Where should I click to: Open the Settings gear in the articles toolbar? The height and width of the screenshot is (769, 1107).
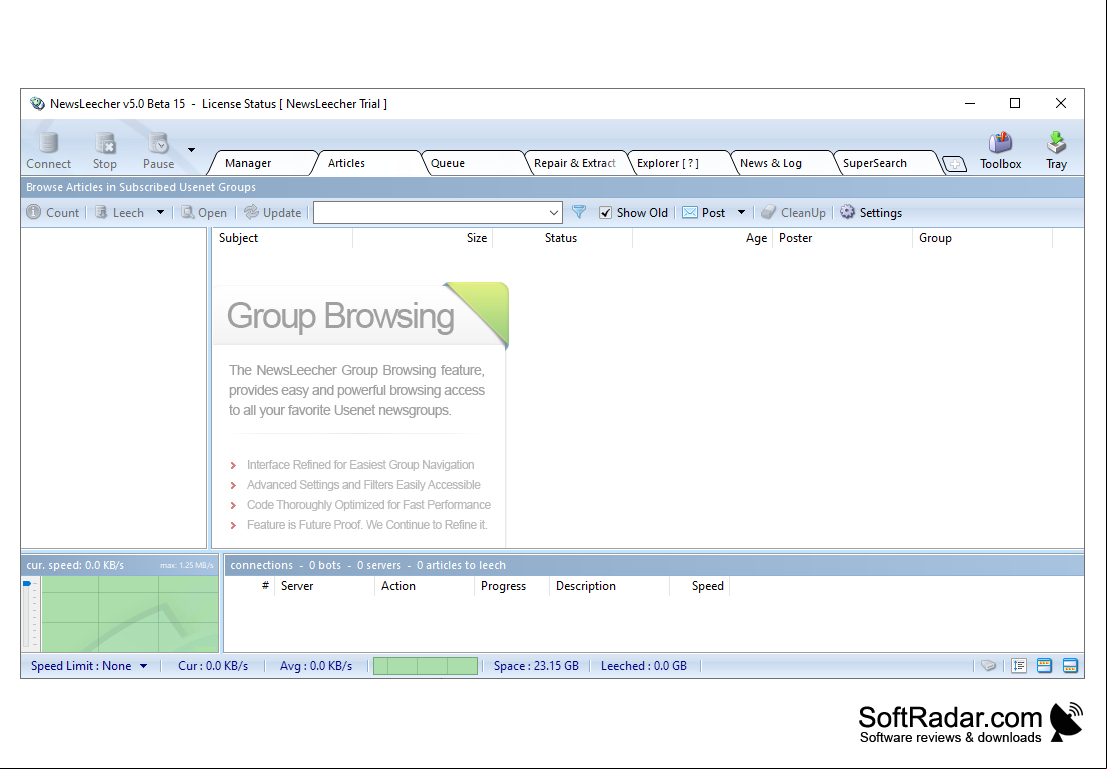coord(871,213)
